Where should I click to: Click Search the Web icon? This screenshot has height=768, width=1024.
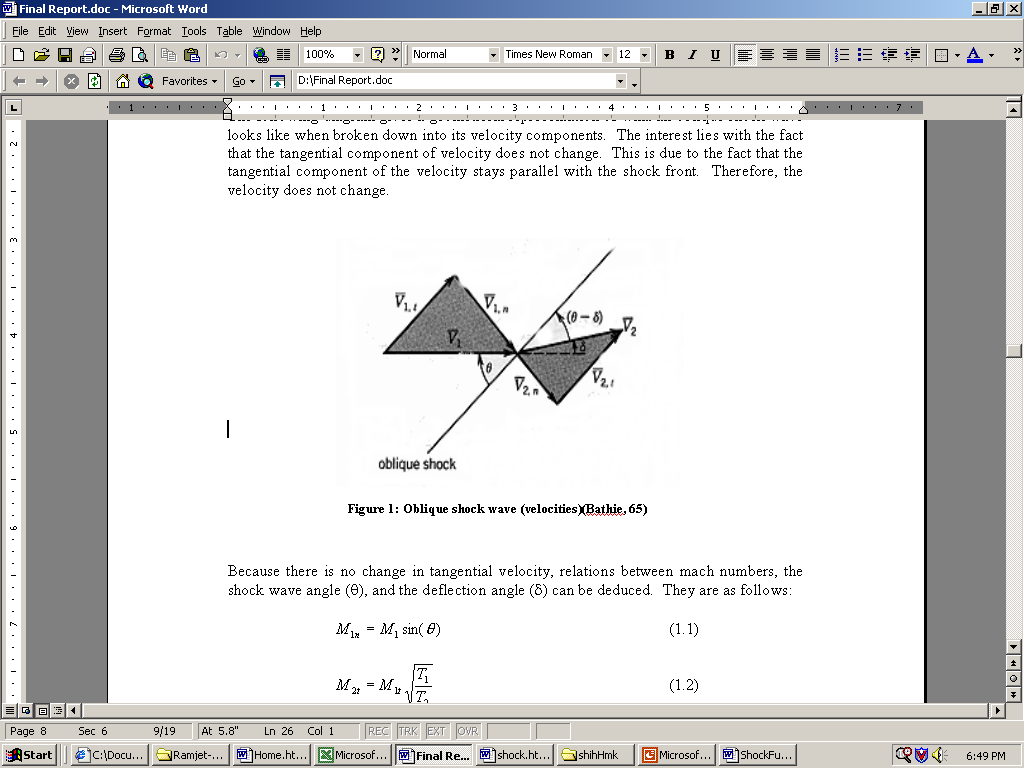point(146,81)
